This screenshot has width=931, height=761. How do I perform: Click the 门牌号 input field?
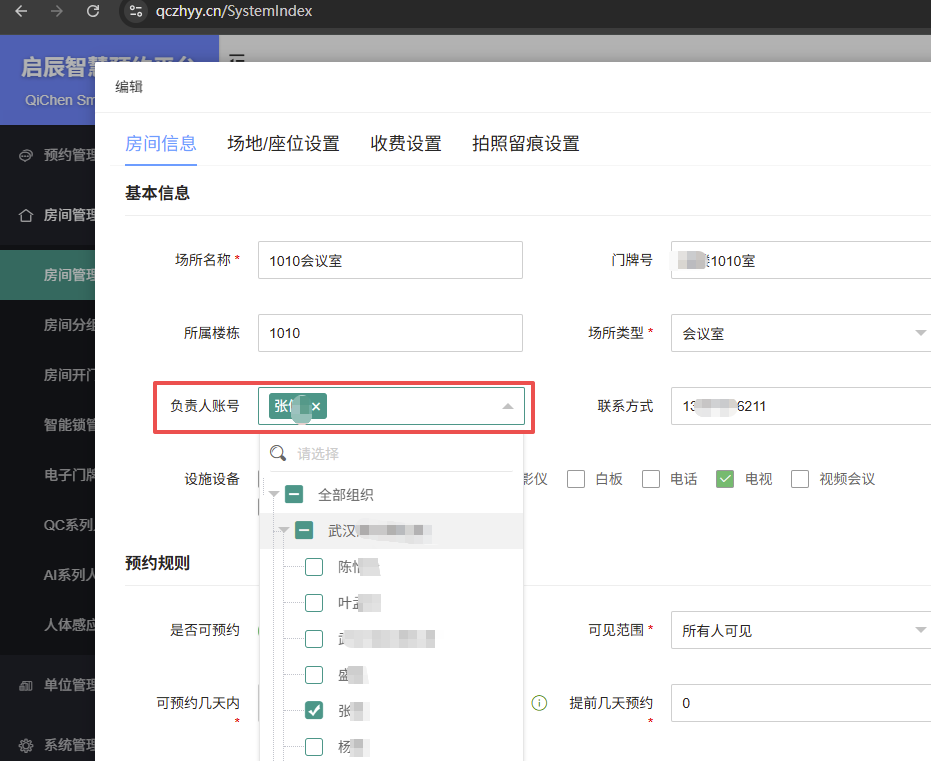801,260
